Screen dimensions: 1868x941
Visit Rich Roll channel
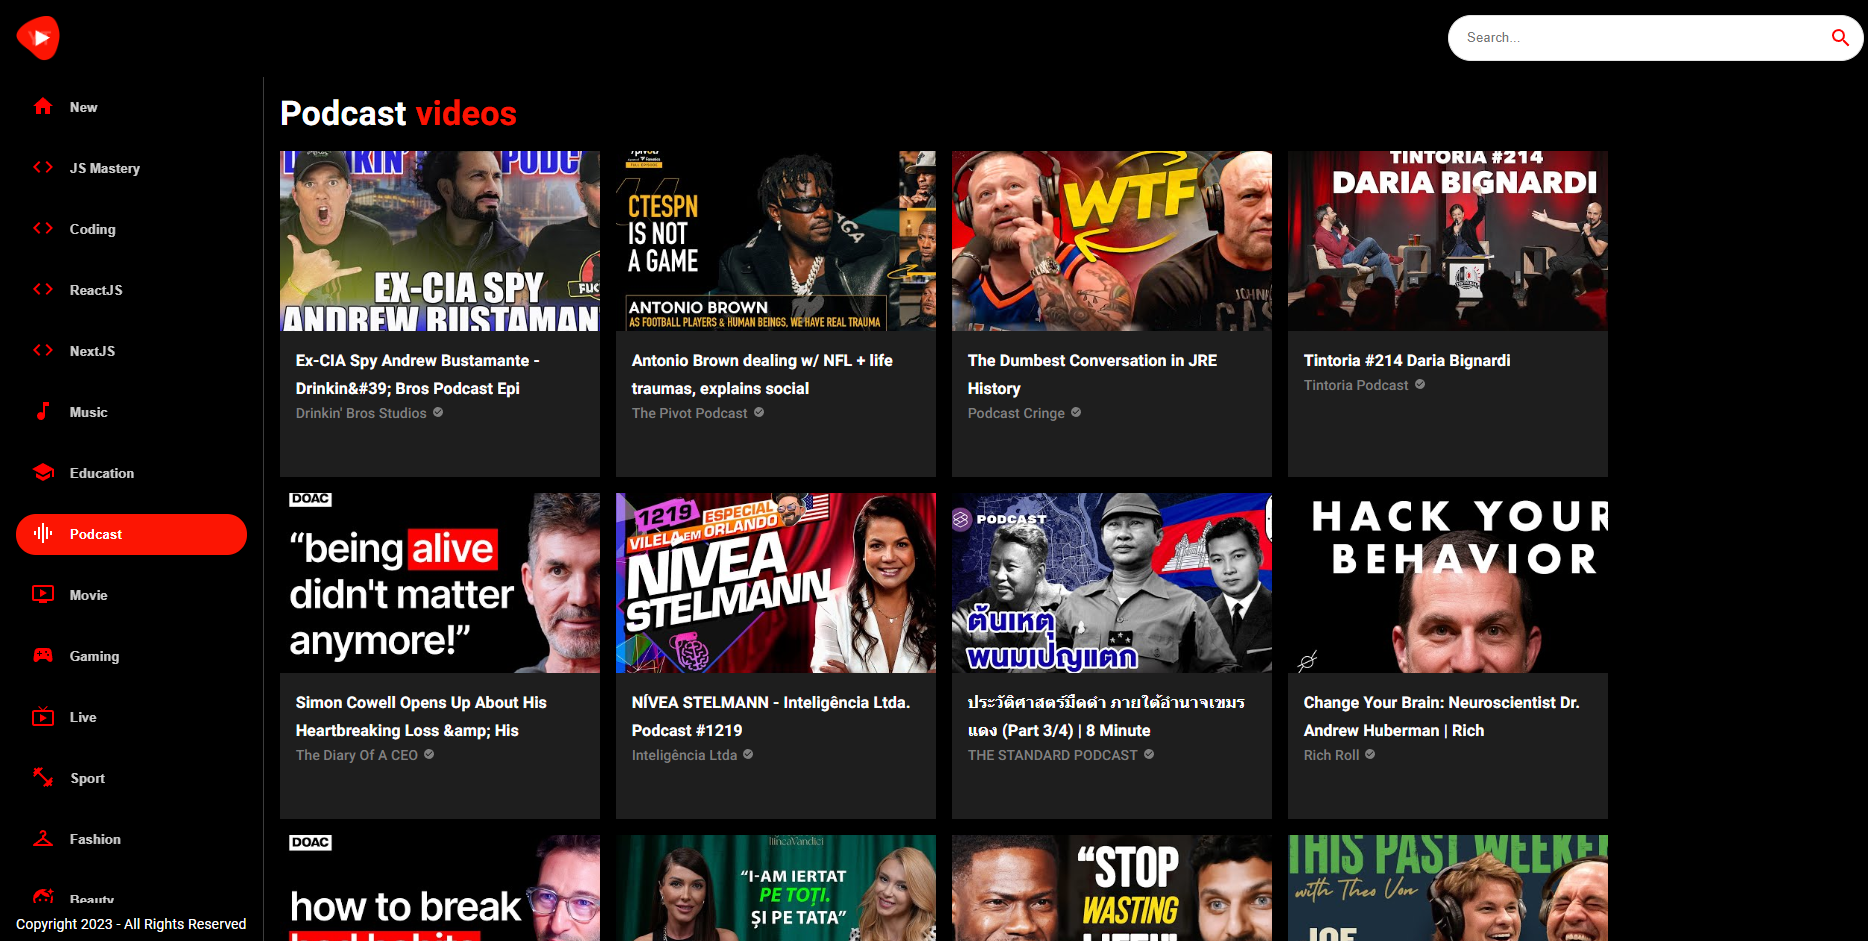(1331, 755)
